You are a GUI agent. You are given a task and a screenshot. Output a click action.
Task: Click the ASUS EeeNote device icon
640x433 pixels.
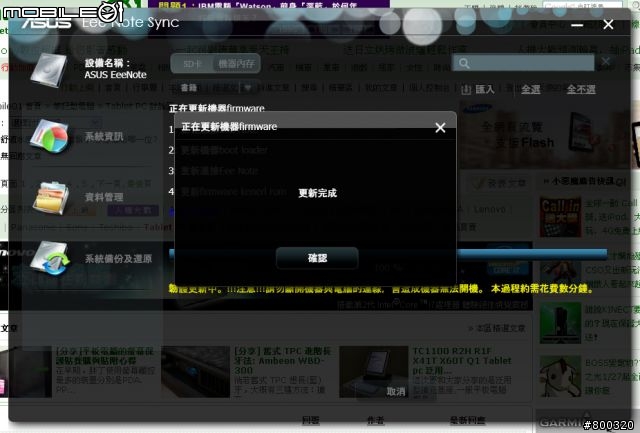(49, 70)
